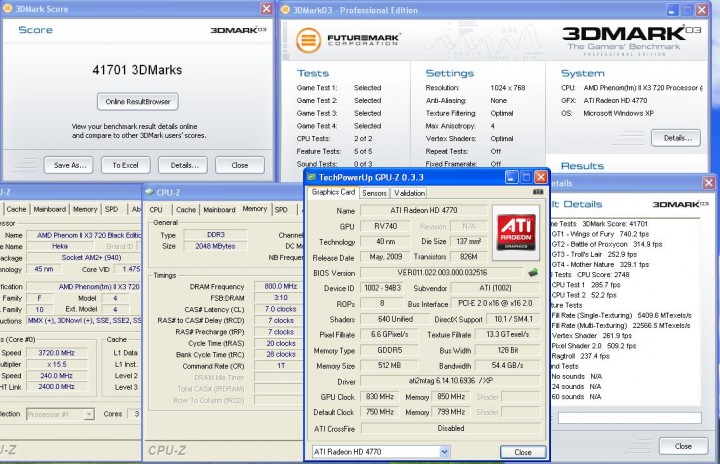Click the empty text field in Result Details

(x=630, y=418)
